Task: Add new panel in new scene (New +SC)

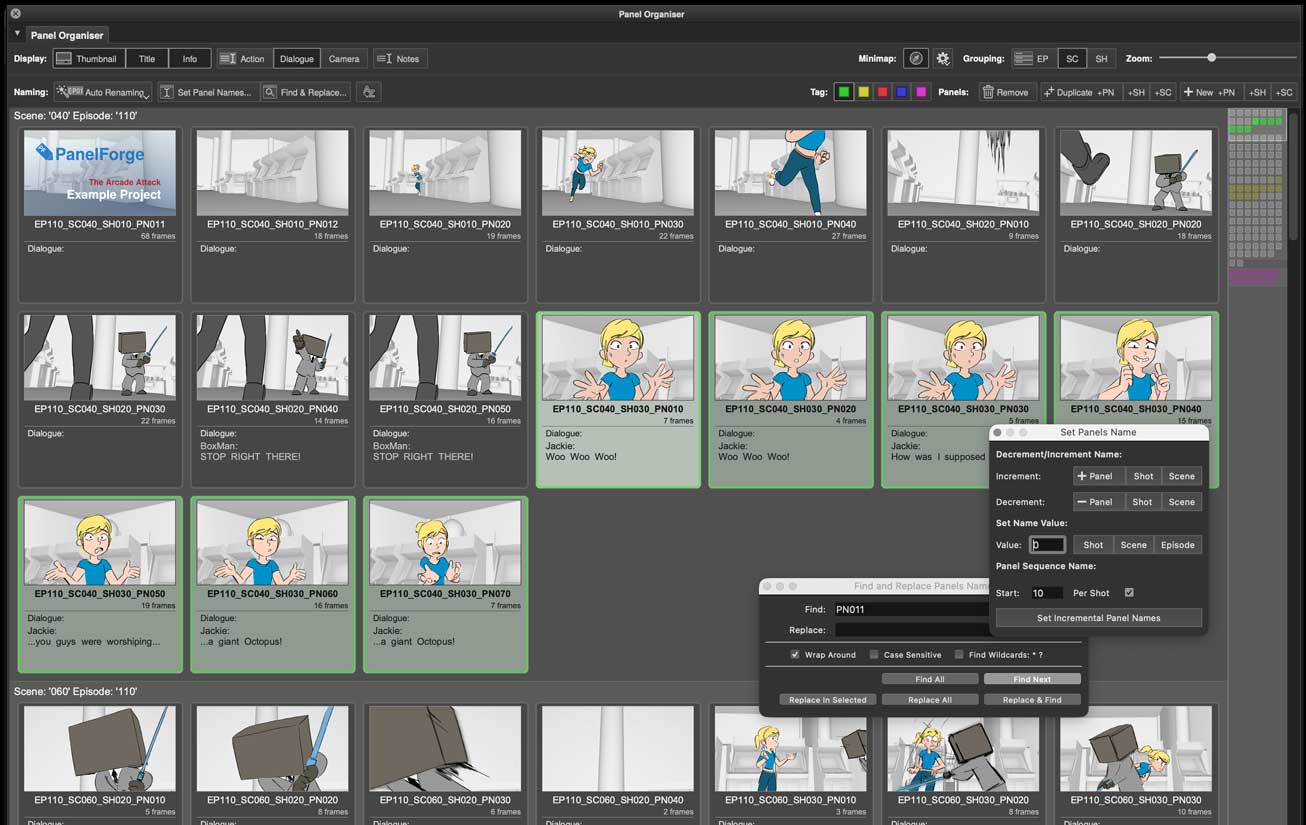Action: 1284,92
